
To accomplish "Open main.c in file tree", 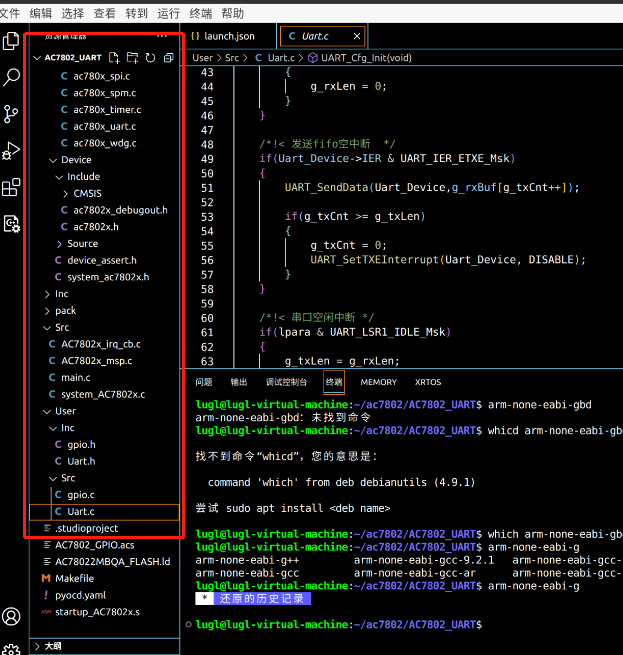I will 75,378.
